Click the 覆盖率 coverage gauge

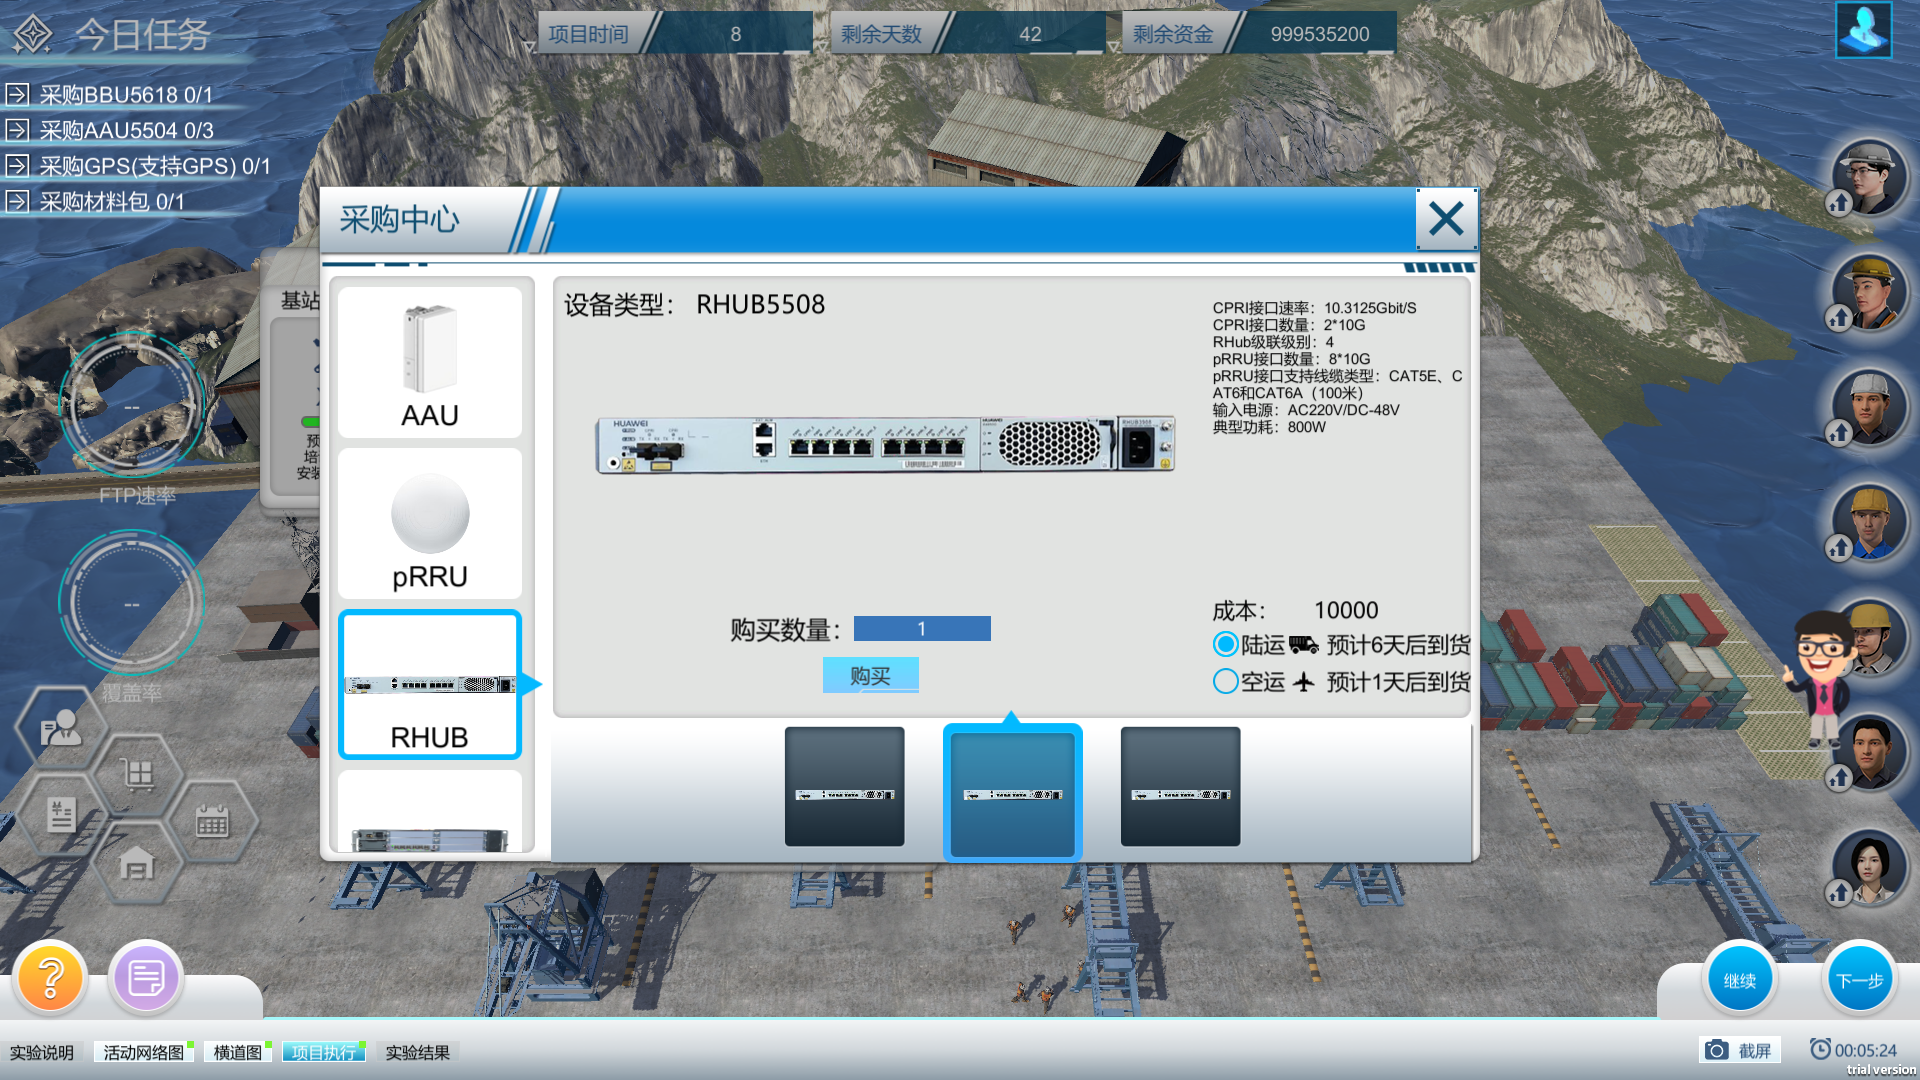132,603
